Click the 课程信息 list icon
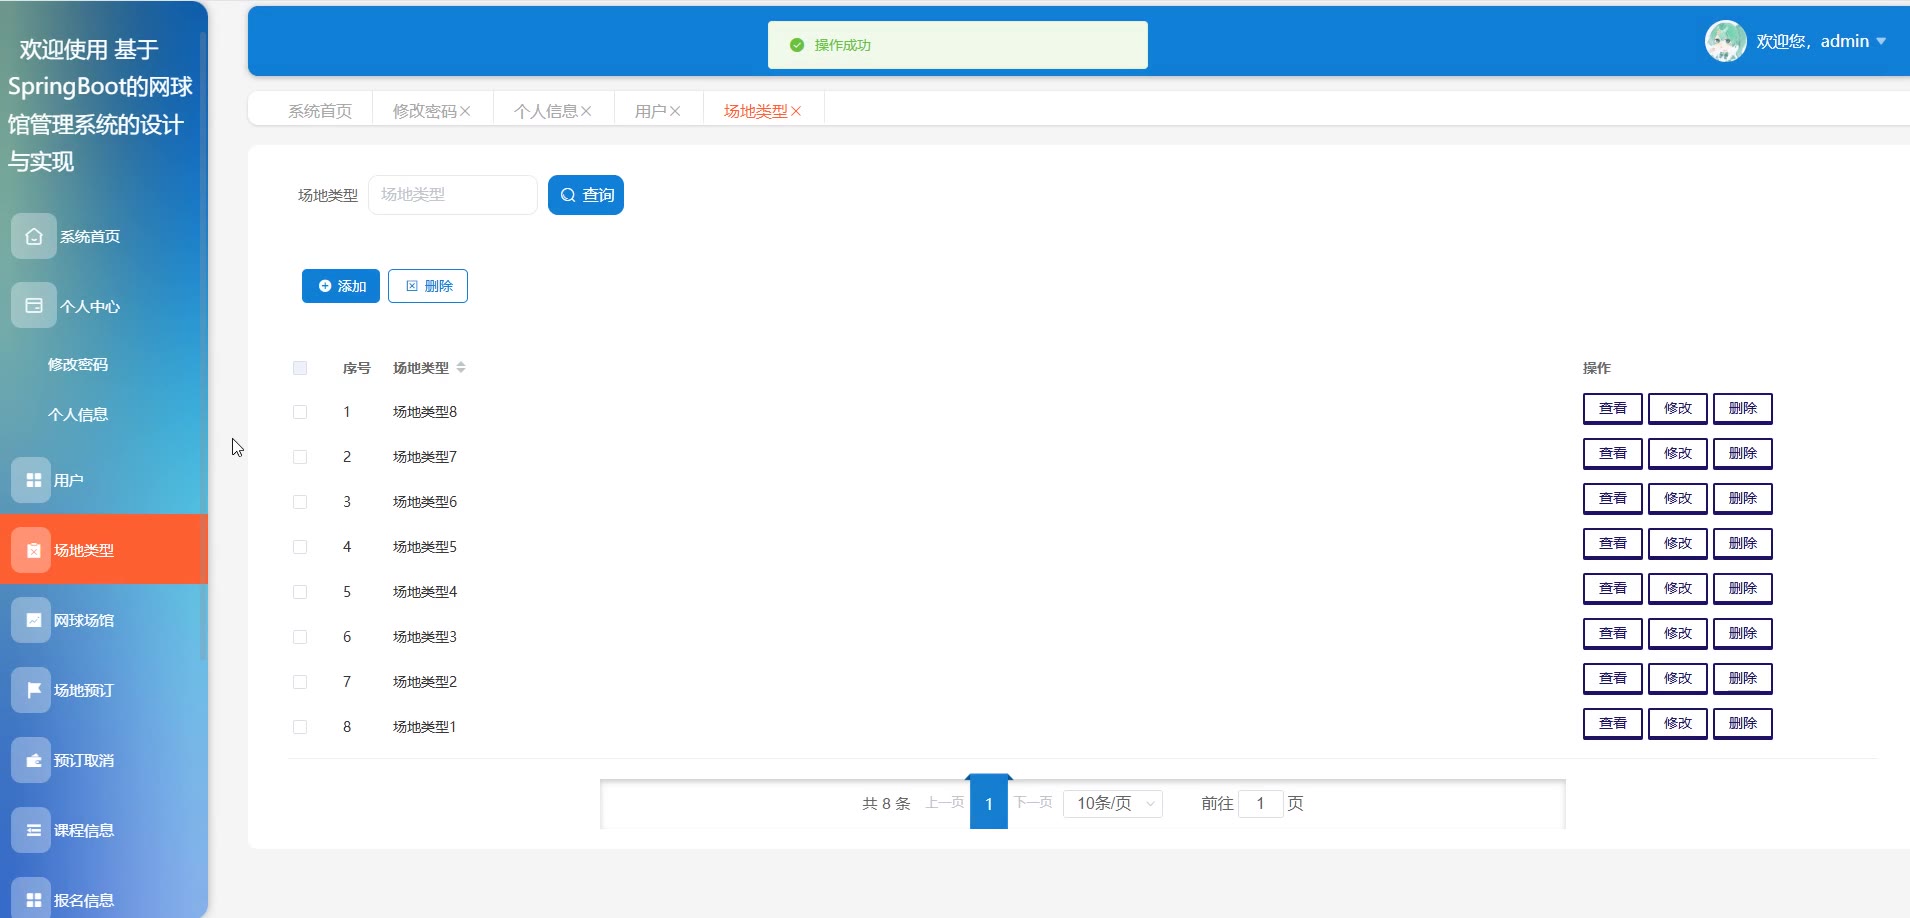Image resolution: width=1910 pixels, height=918 pixels. (x=33, y=830)
